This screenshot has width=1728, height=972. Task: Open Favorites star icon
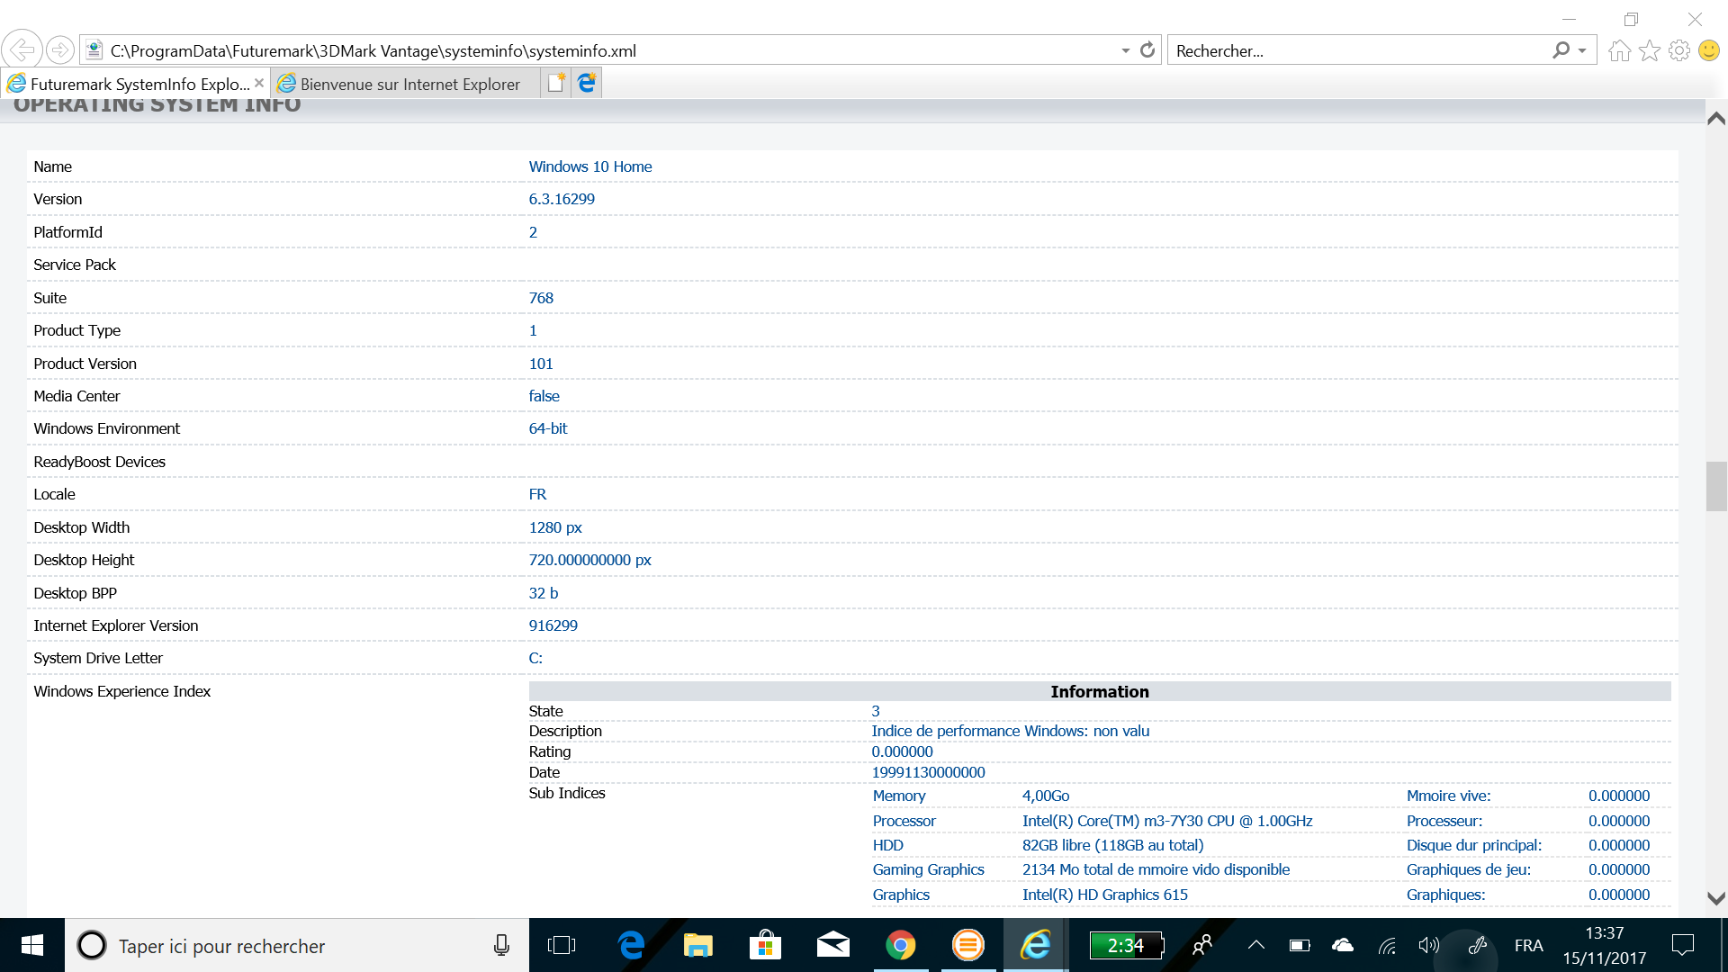[x=1649, y=51]
